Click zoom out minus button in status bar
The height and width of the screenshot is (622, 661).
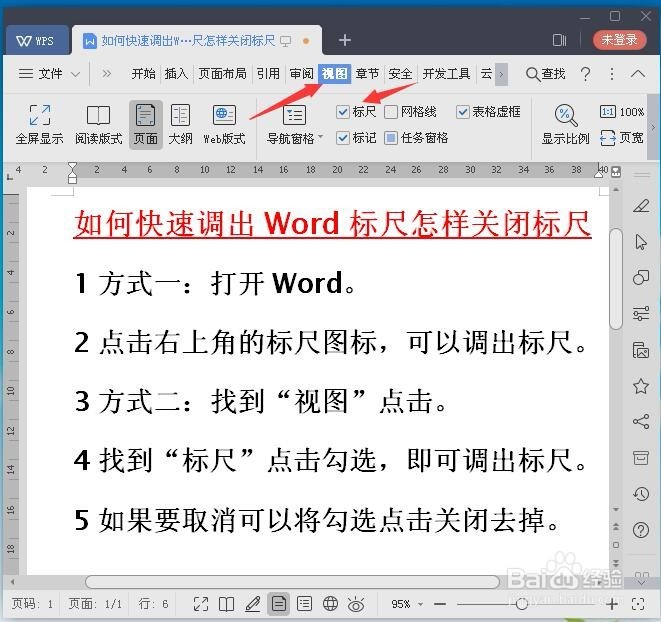tap(440, 604)
